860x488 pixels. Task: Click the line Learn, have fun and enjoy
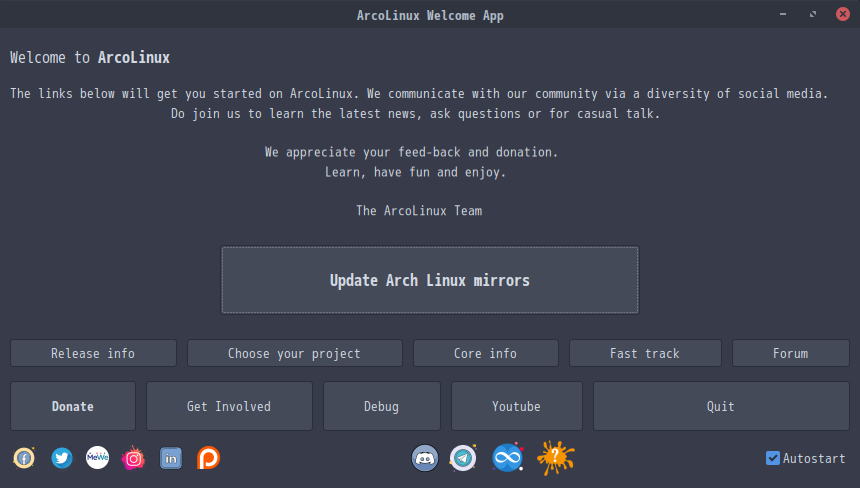coord(415,172)
